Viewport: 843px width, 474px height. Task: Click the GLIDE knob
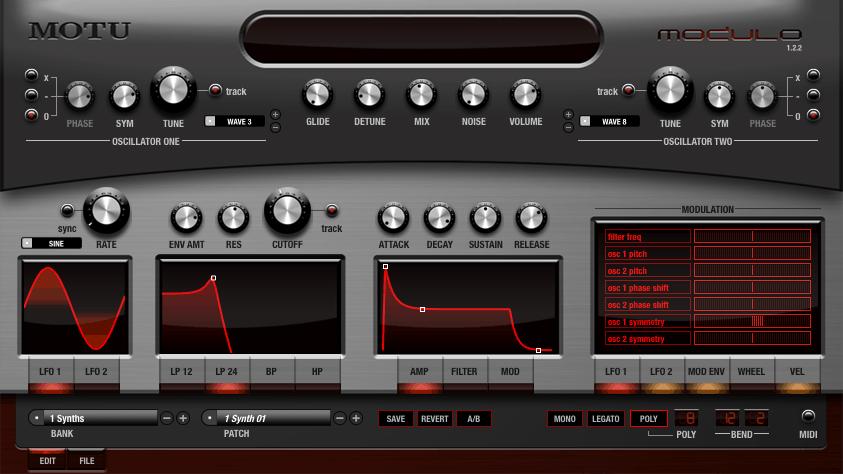point(317,95)
